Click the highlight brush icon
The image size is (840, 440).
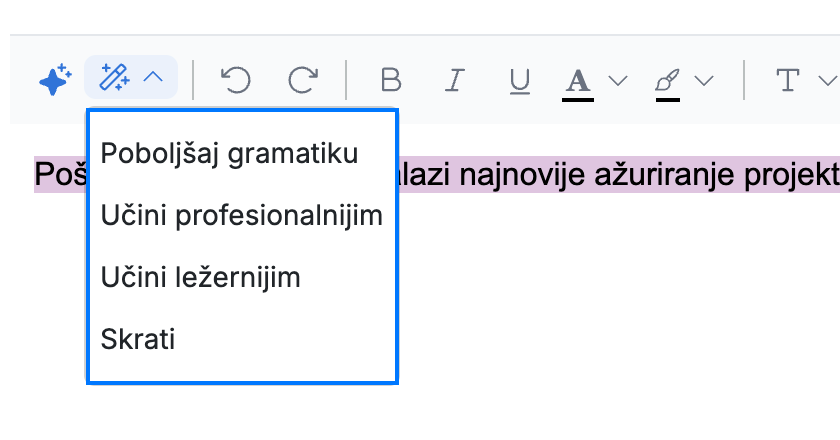[668, 84]
